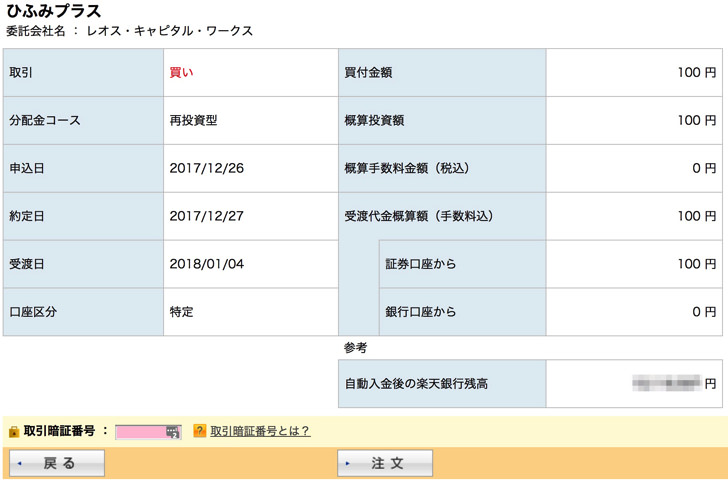Click the 参考 heading text
The image size is (728, 481).
point(355,347)
